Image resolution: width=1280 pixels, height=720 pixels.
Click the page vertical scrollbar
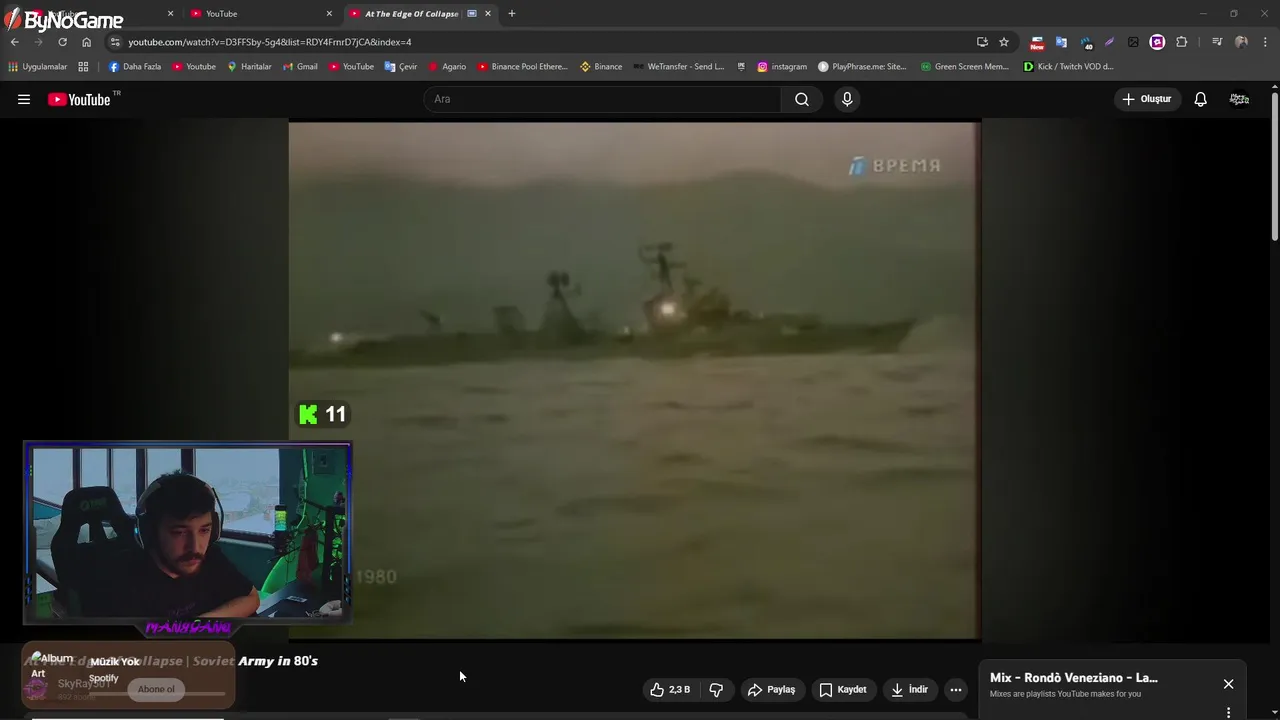[x=1275, y=165]
